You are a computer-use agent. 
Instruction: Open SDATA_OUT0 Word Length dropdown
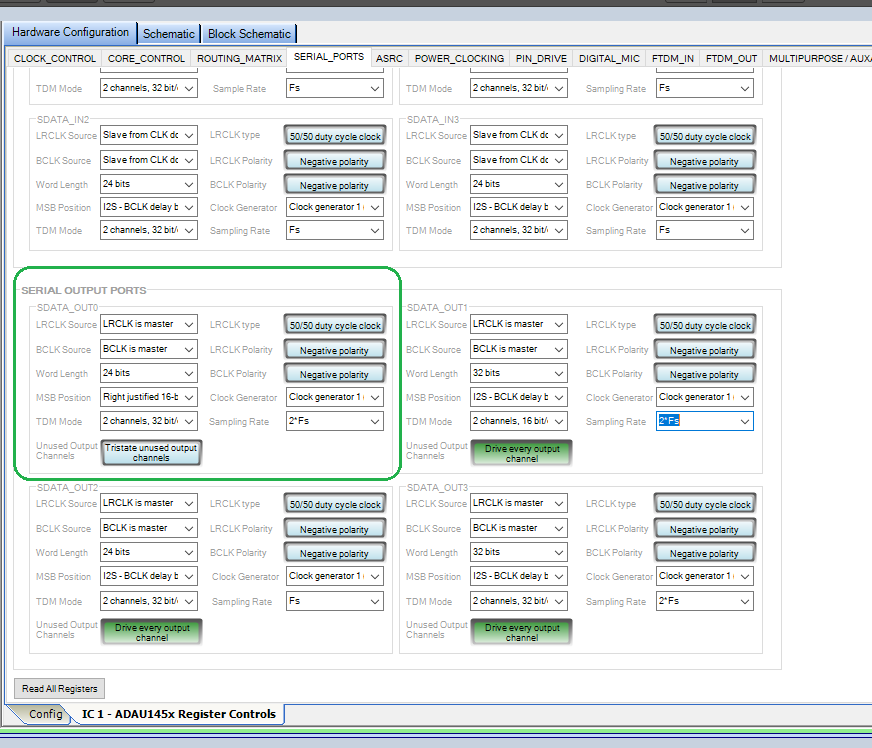click(148, 373)
